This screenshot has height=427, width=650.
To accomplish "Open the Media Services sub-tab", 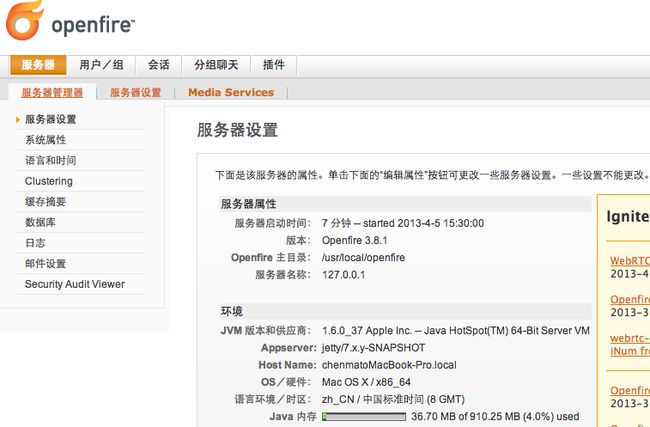I will [x=231, y=92].
